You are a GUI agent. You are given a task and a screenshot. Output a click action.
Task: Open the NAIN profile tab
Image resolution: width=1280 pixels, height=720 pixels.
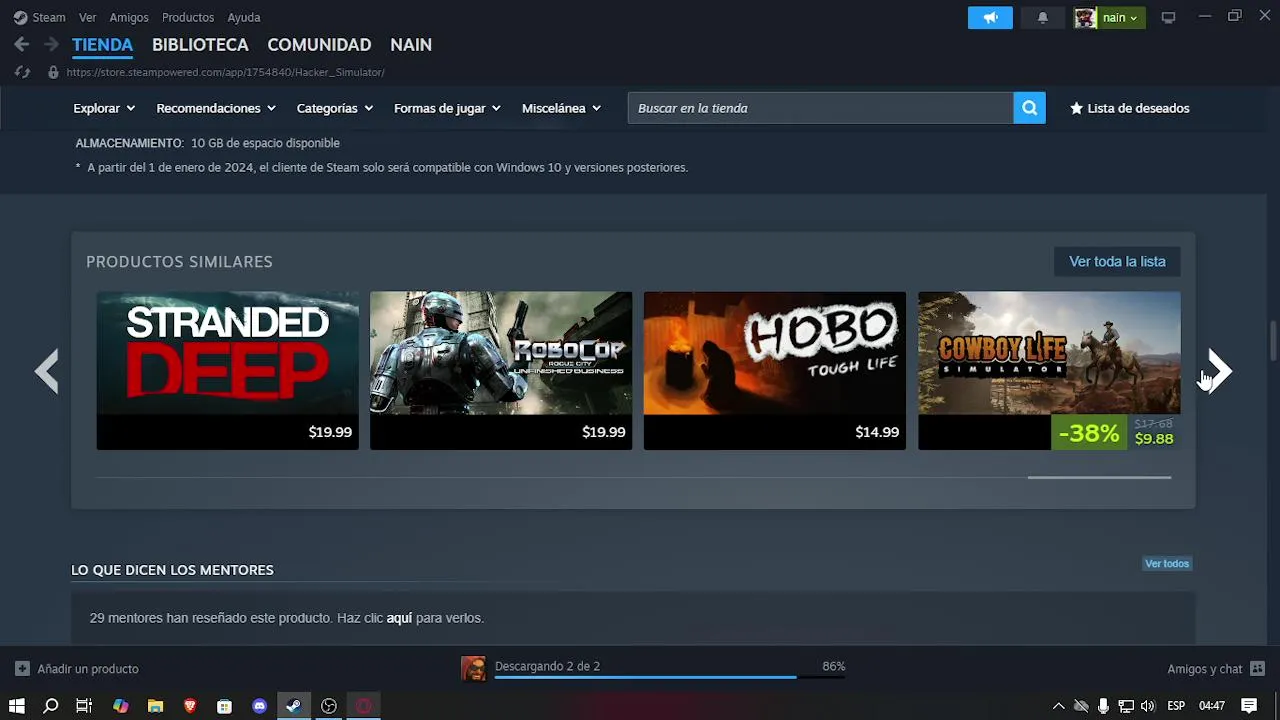[x=411, y=44]
